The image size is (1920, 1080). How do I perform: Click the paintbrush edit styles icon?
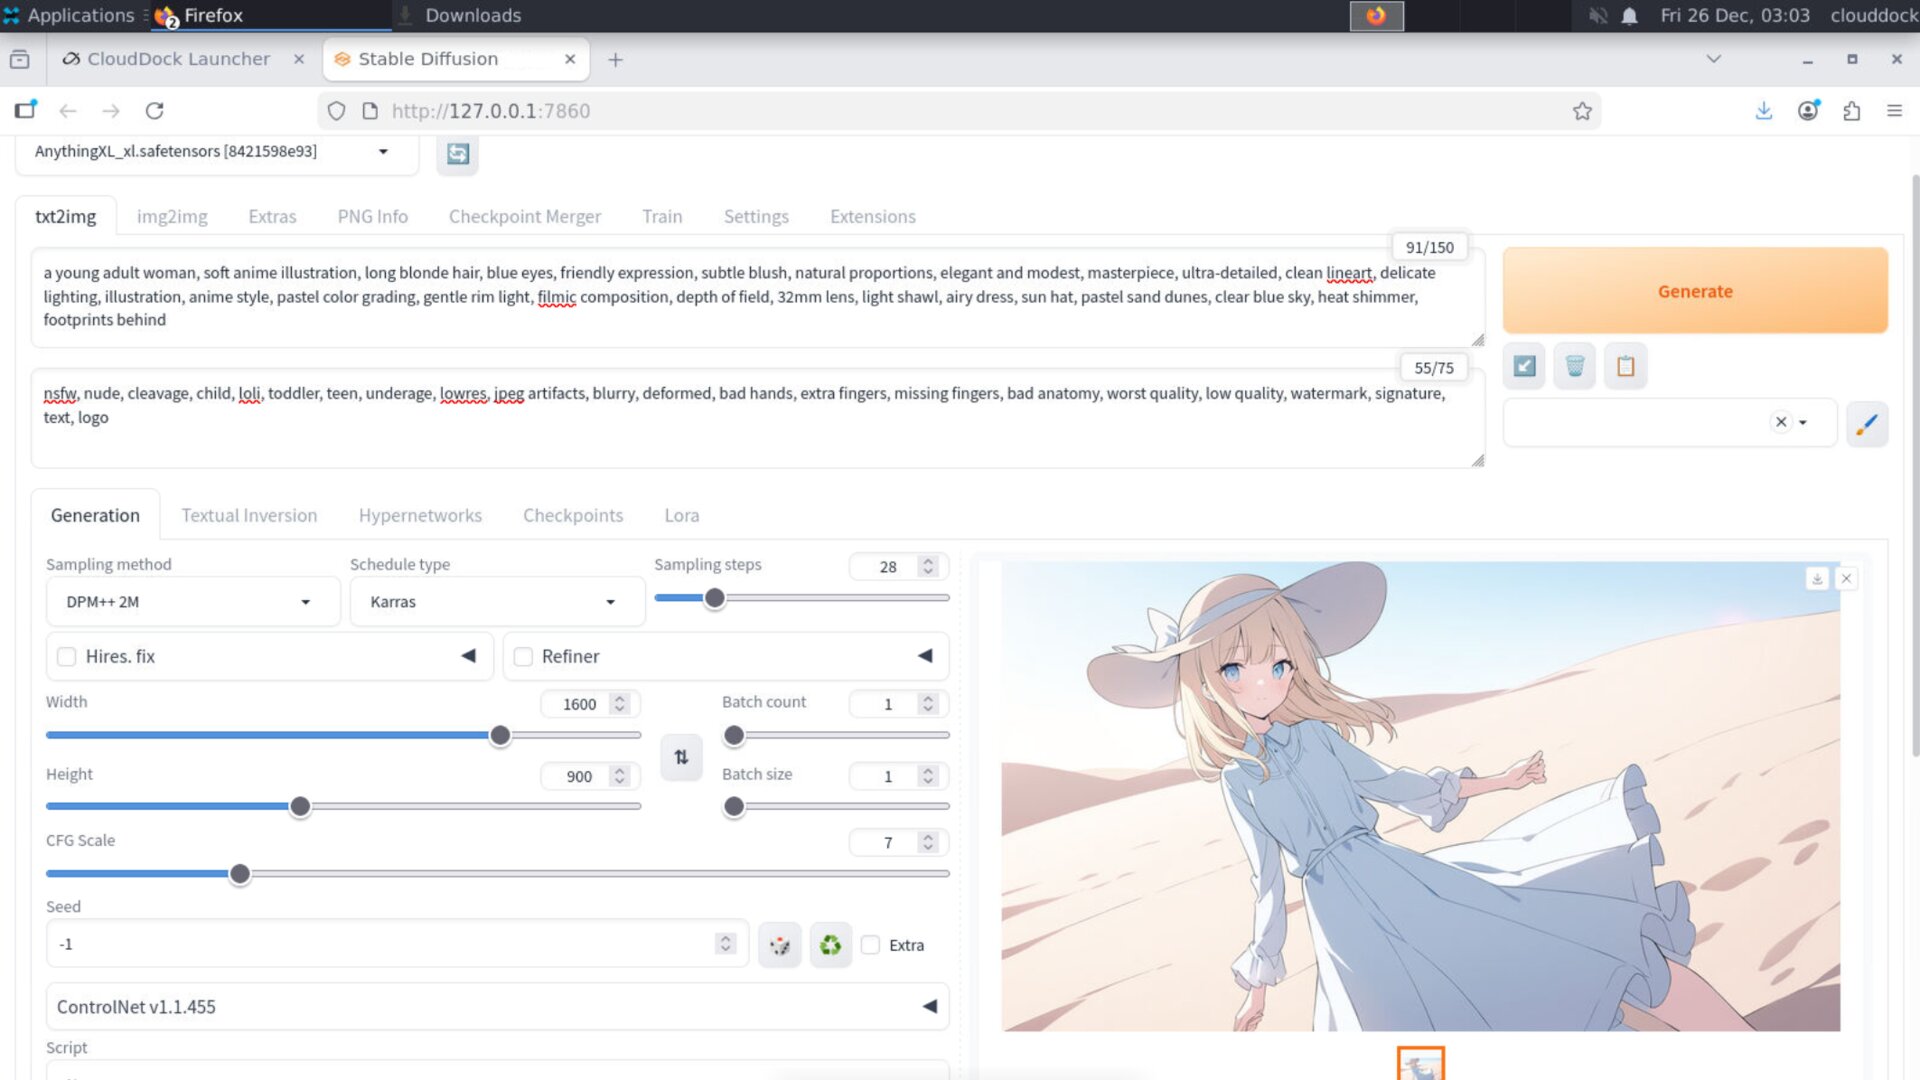1866,424
